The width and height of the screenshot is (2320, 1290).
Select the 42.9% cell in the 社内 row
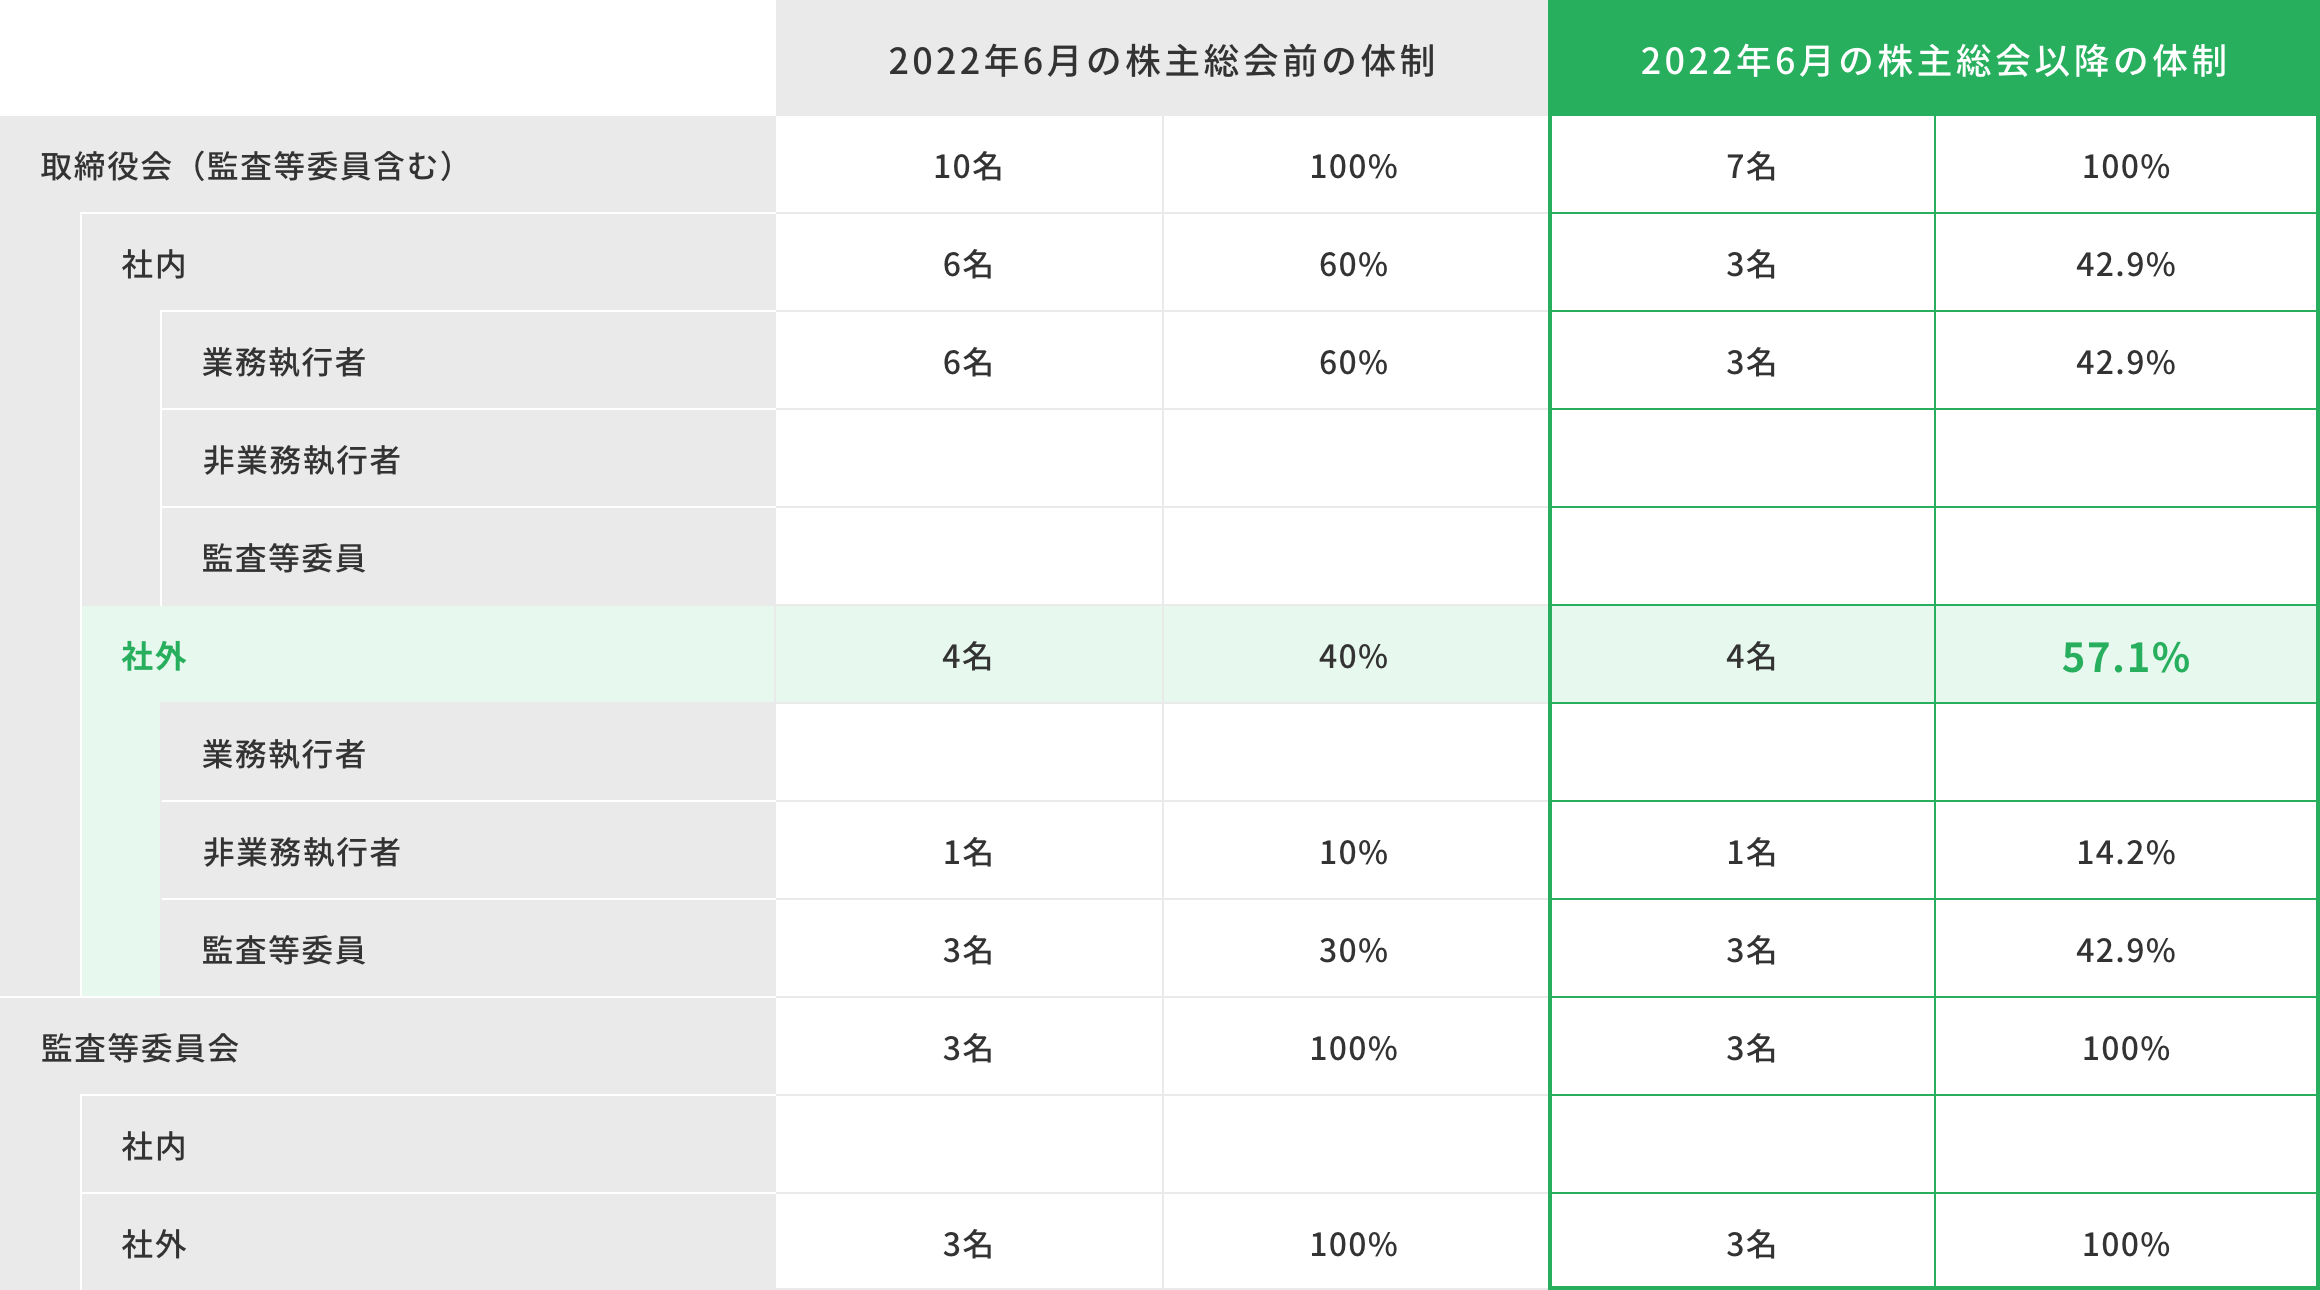(2125, 265)
